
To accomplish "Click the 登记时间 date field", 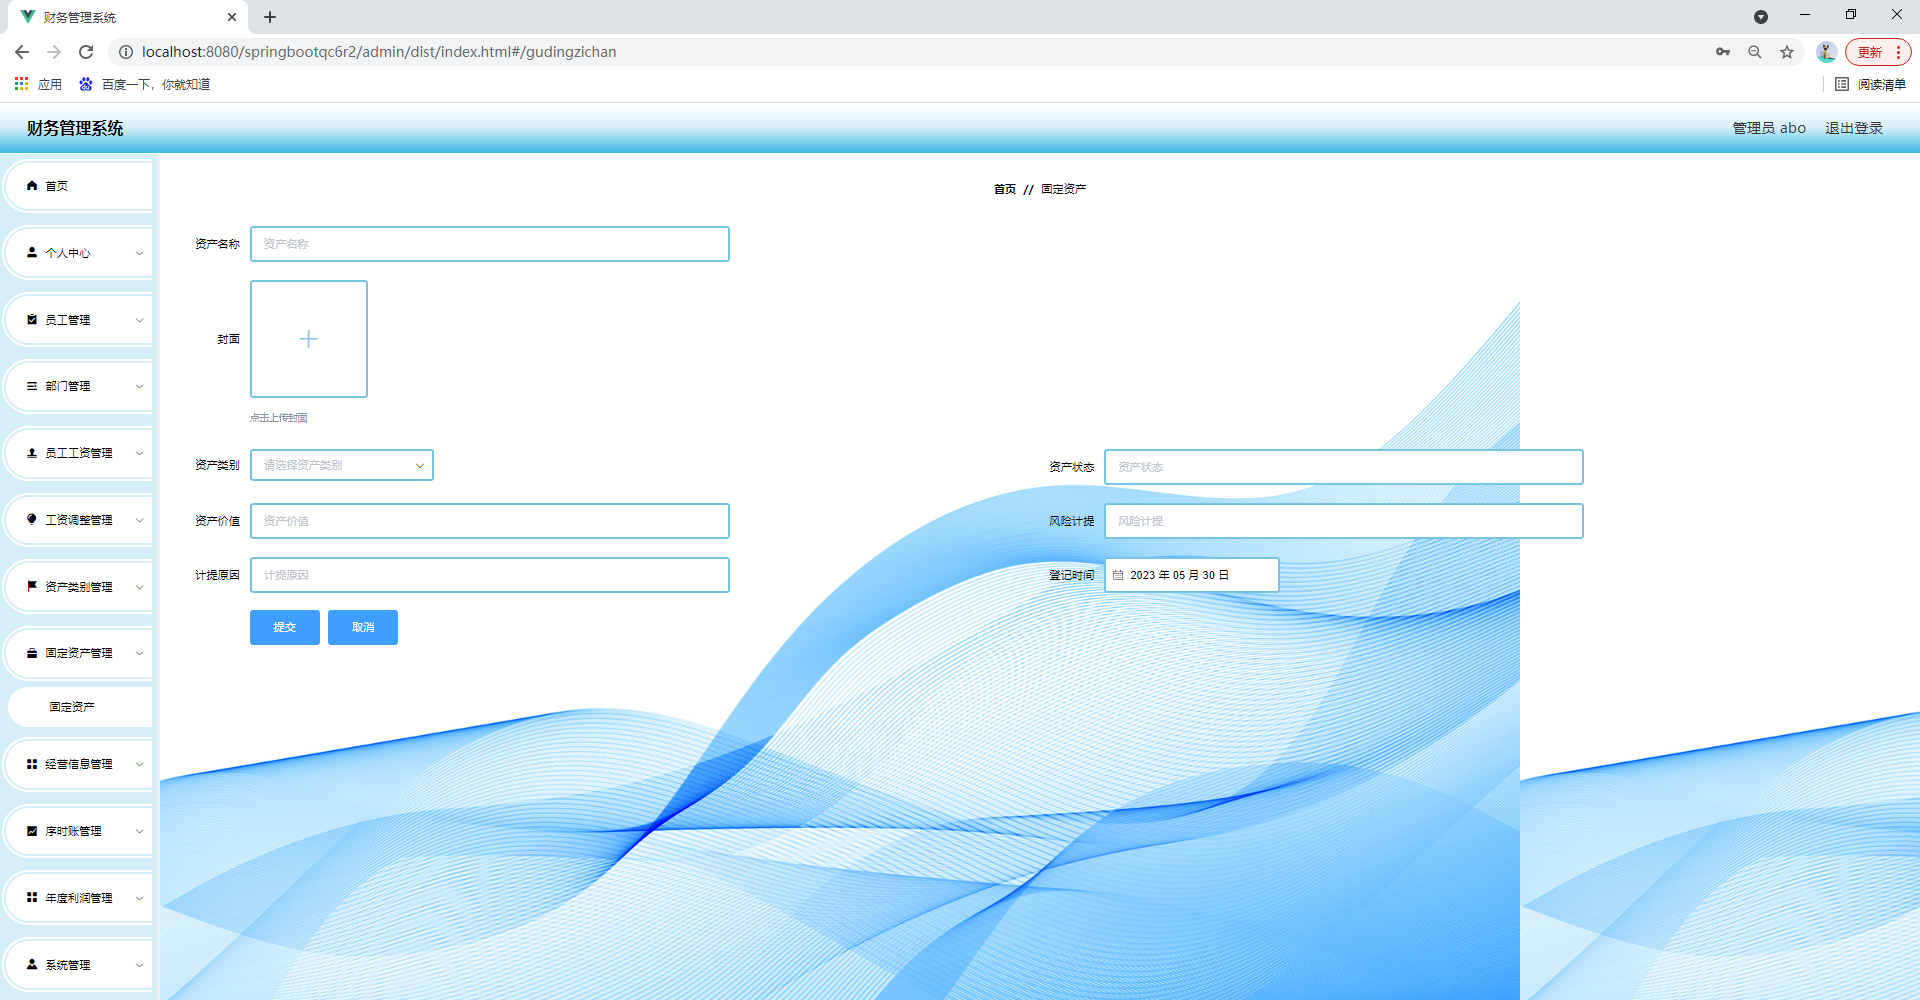I will pyautogui.click(x=1192, y=575).
